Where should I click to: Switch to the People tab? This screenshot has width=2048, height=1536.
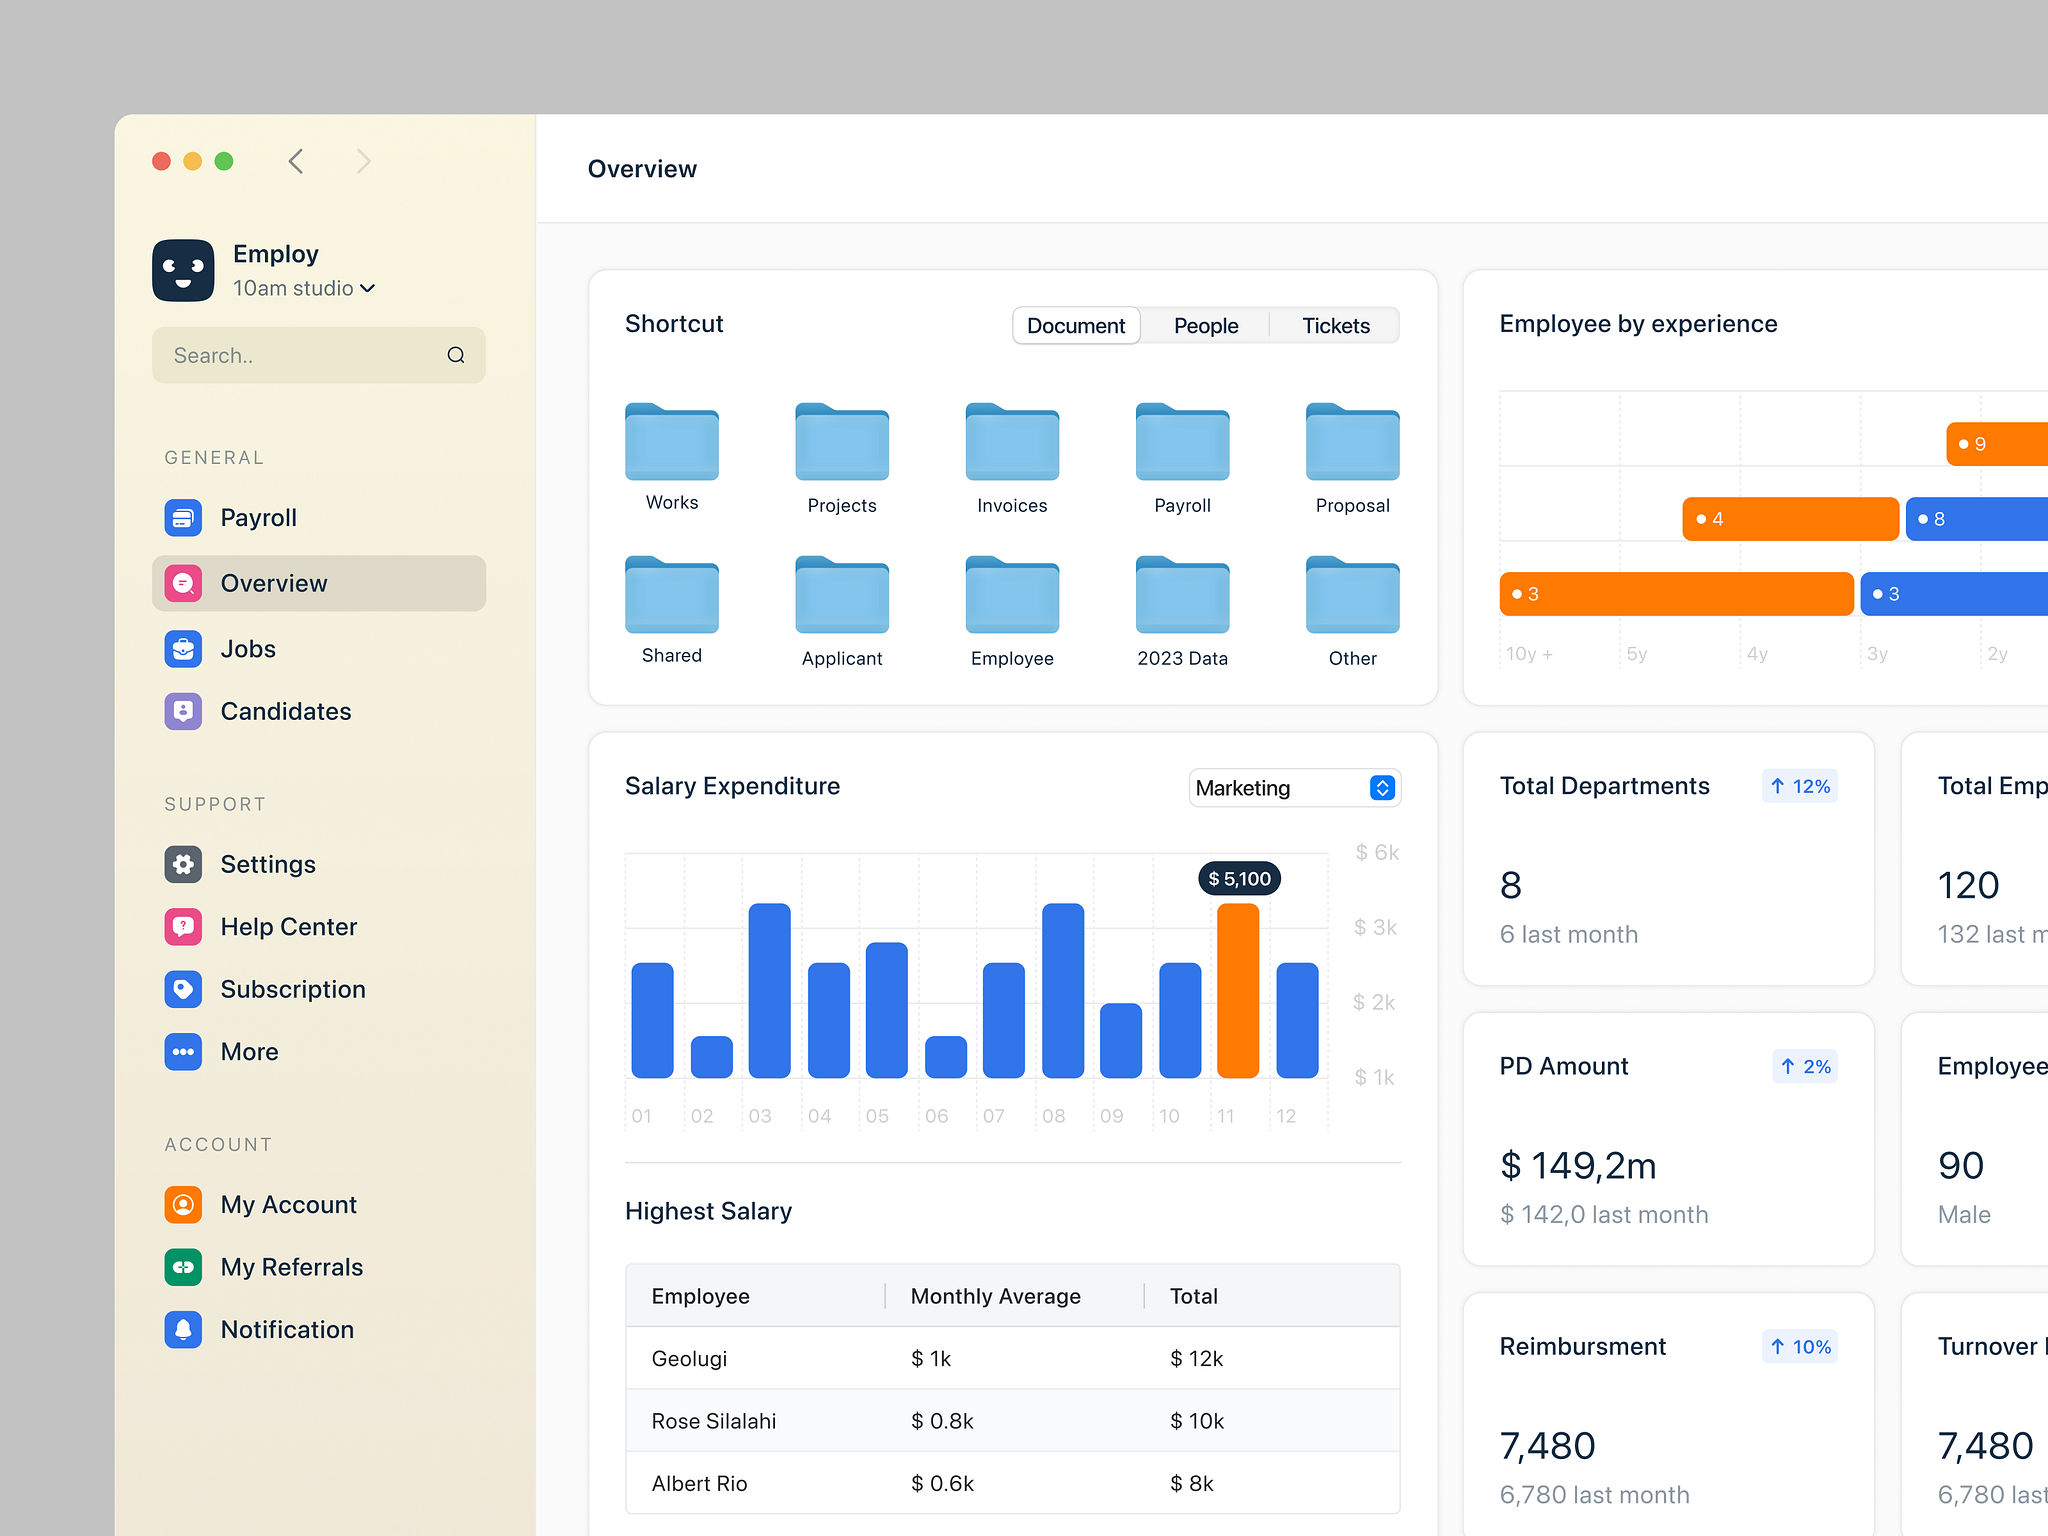click(1205, 325)
